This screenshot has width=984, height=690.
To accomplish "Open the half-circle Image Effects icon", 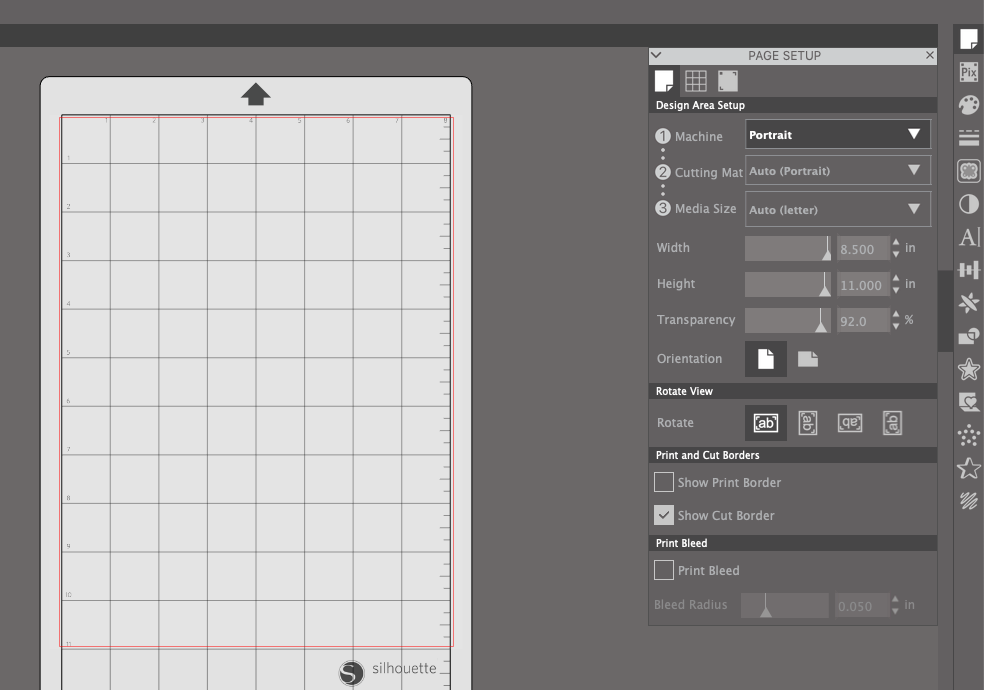I will click(968, 204).
